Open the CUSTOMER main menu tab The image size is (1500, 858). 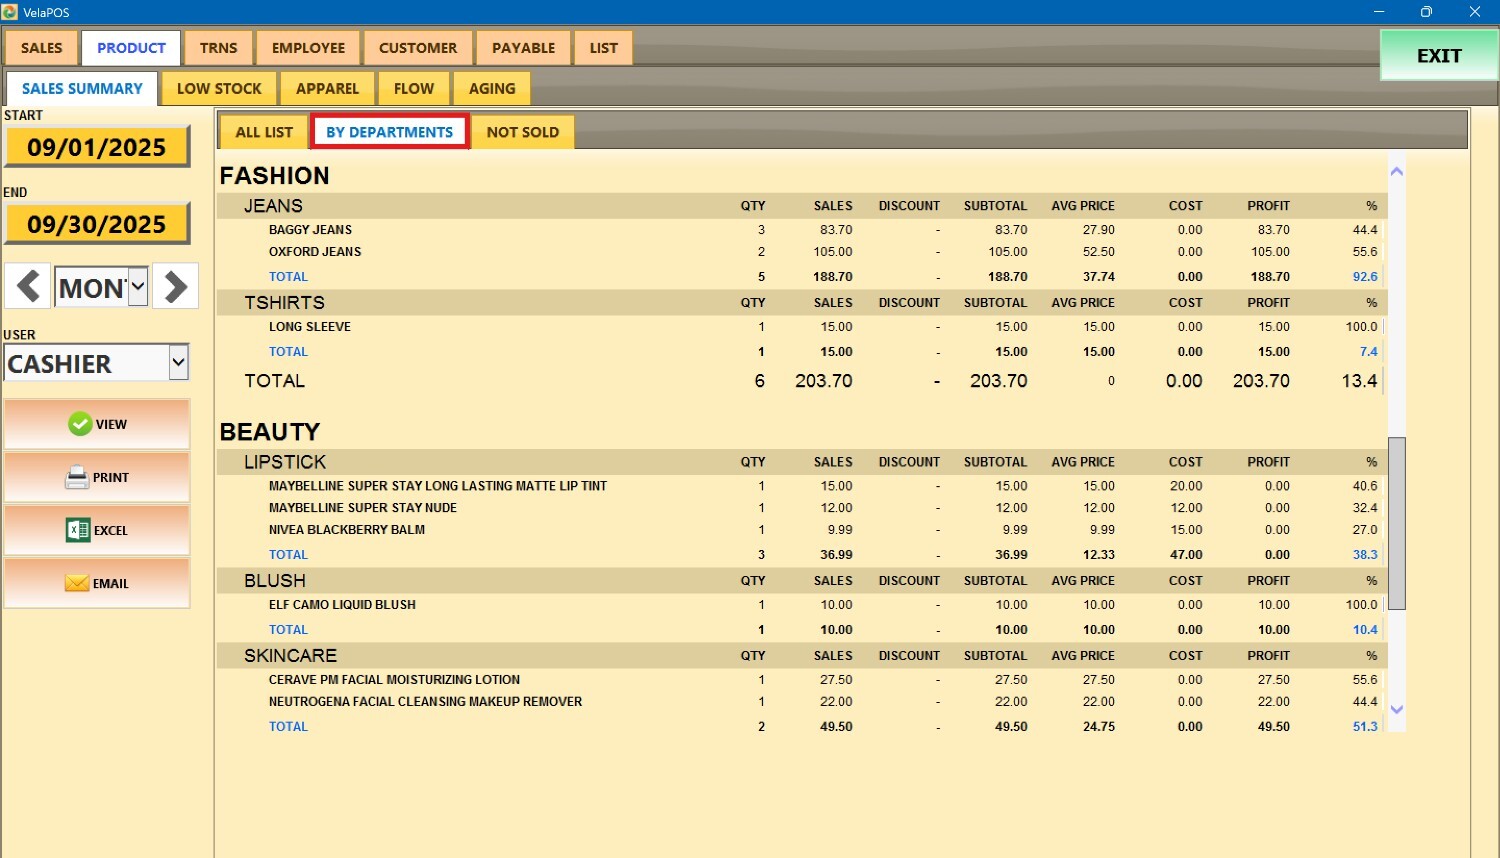coord(418,48)
